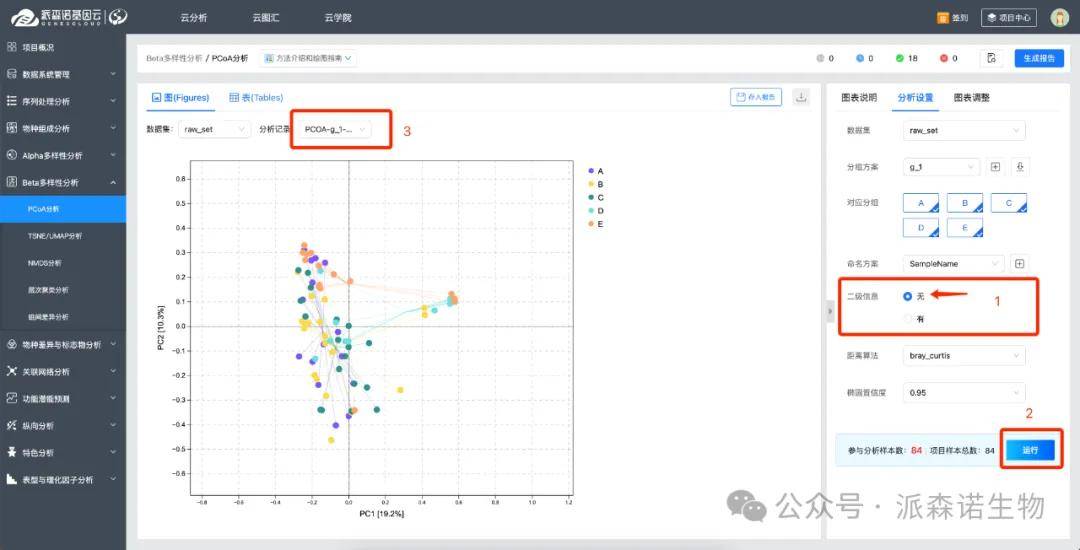The image size is (1080, 550).
Task: Click the red failed-tasks status icon
Action: coord(942,59)
